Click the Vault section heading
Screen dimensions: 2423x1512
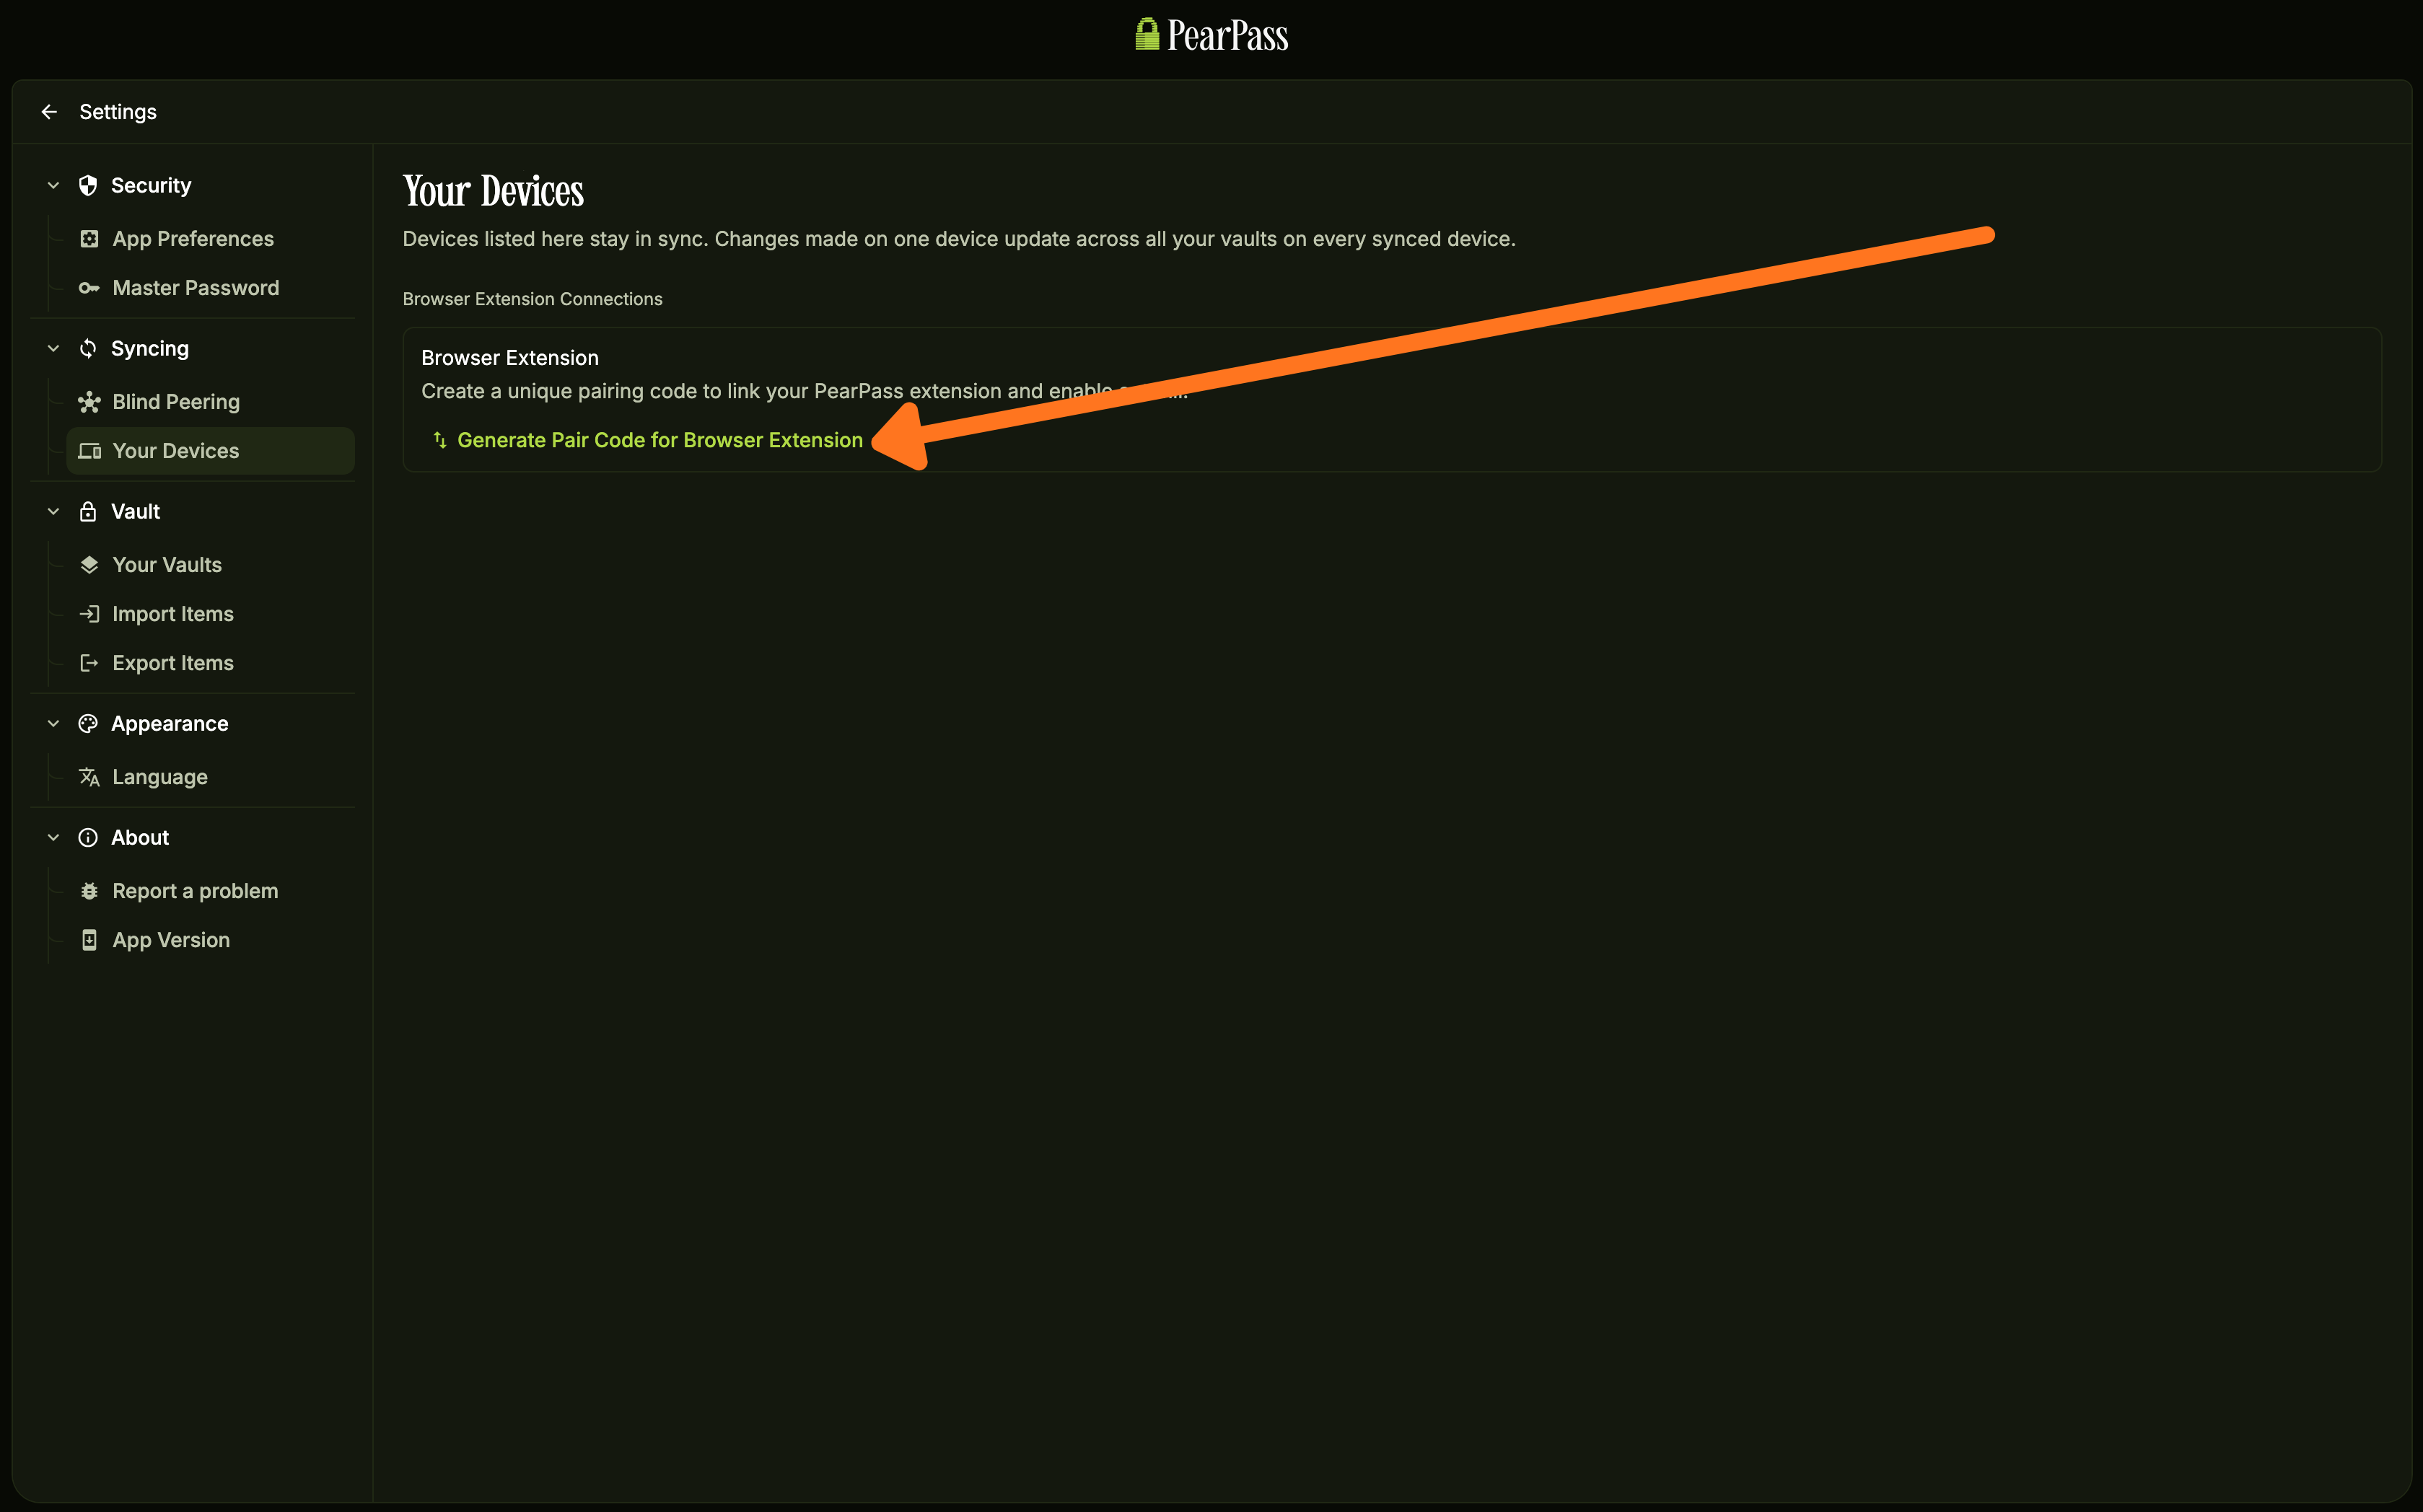pos(135,512)
